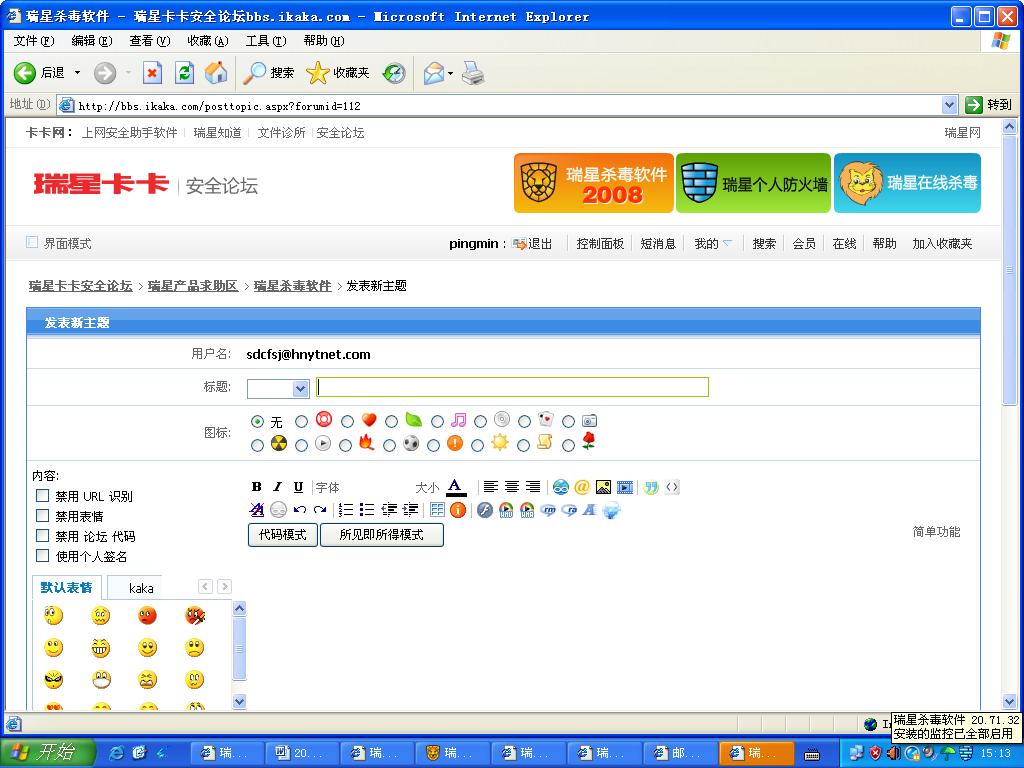Screen dimensions: 1024x768
Task: Open the 后退 back history dropdown arrow
Action: coord(77,72)
